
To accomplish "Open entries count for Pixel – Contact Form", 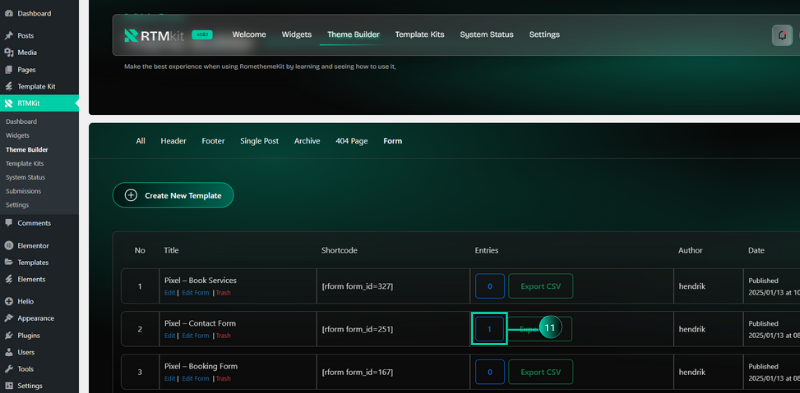I will coord(489,329).
